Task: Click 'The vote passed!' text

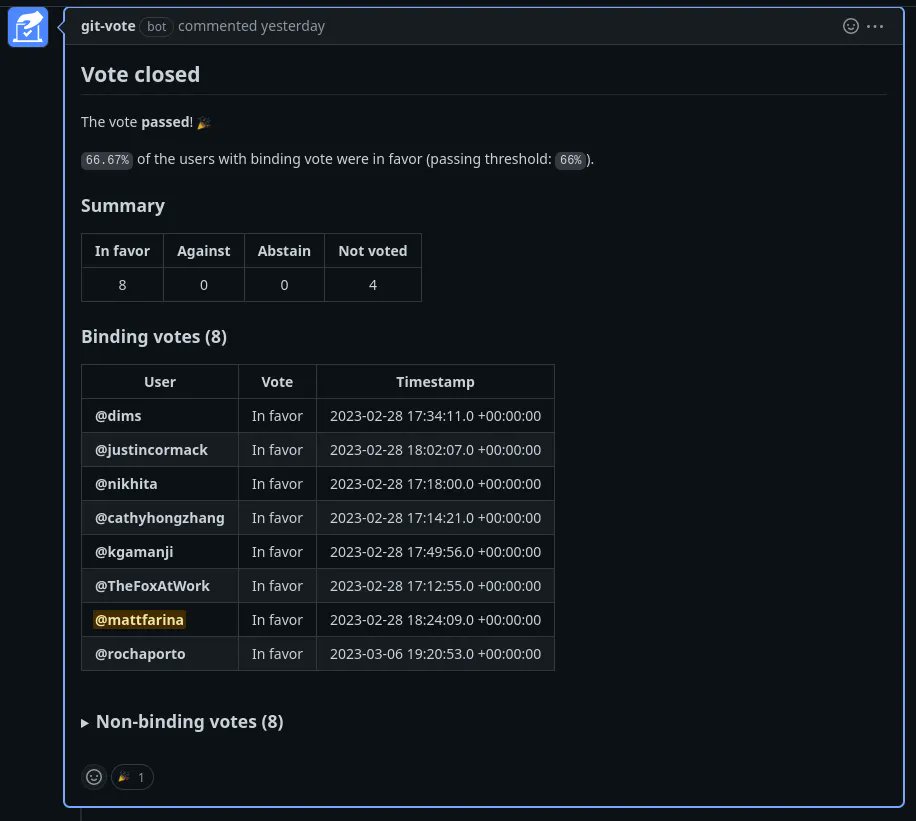Action: [137, 122]
